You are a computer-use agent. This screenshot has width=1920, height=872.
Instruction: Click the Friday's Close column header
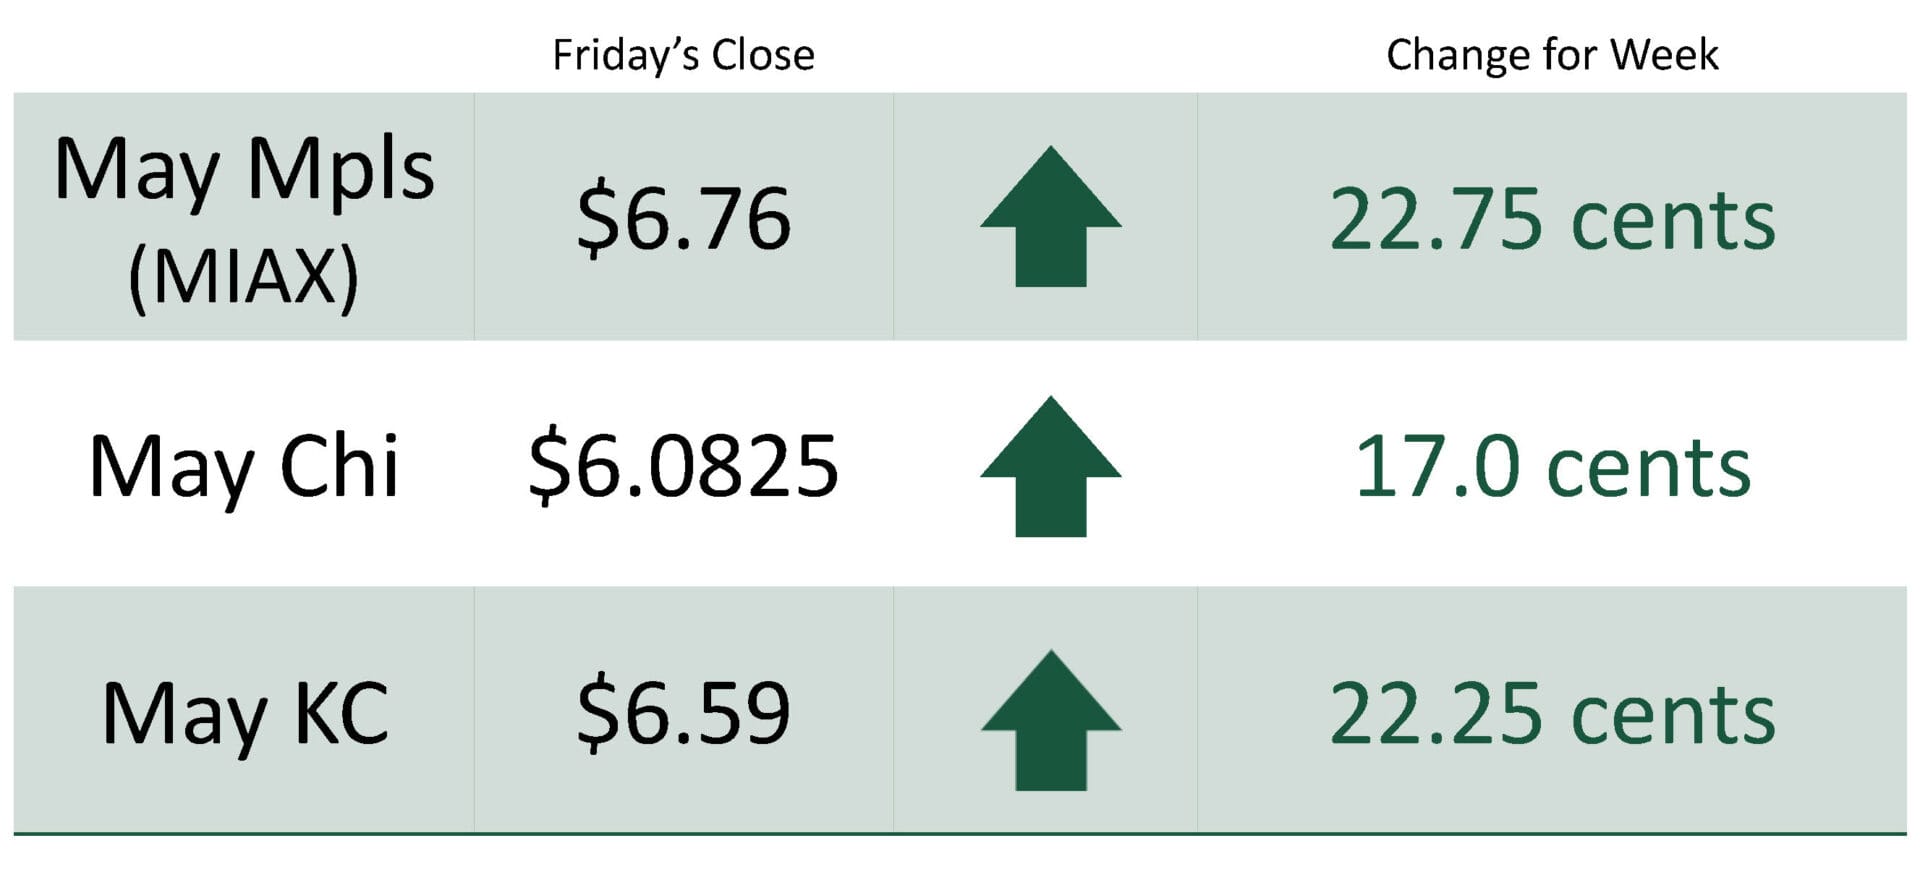(x=683, y=55)
